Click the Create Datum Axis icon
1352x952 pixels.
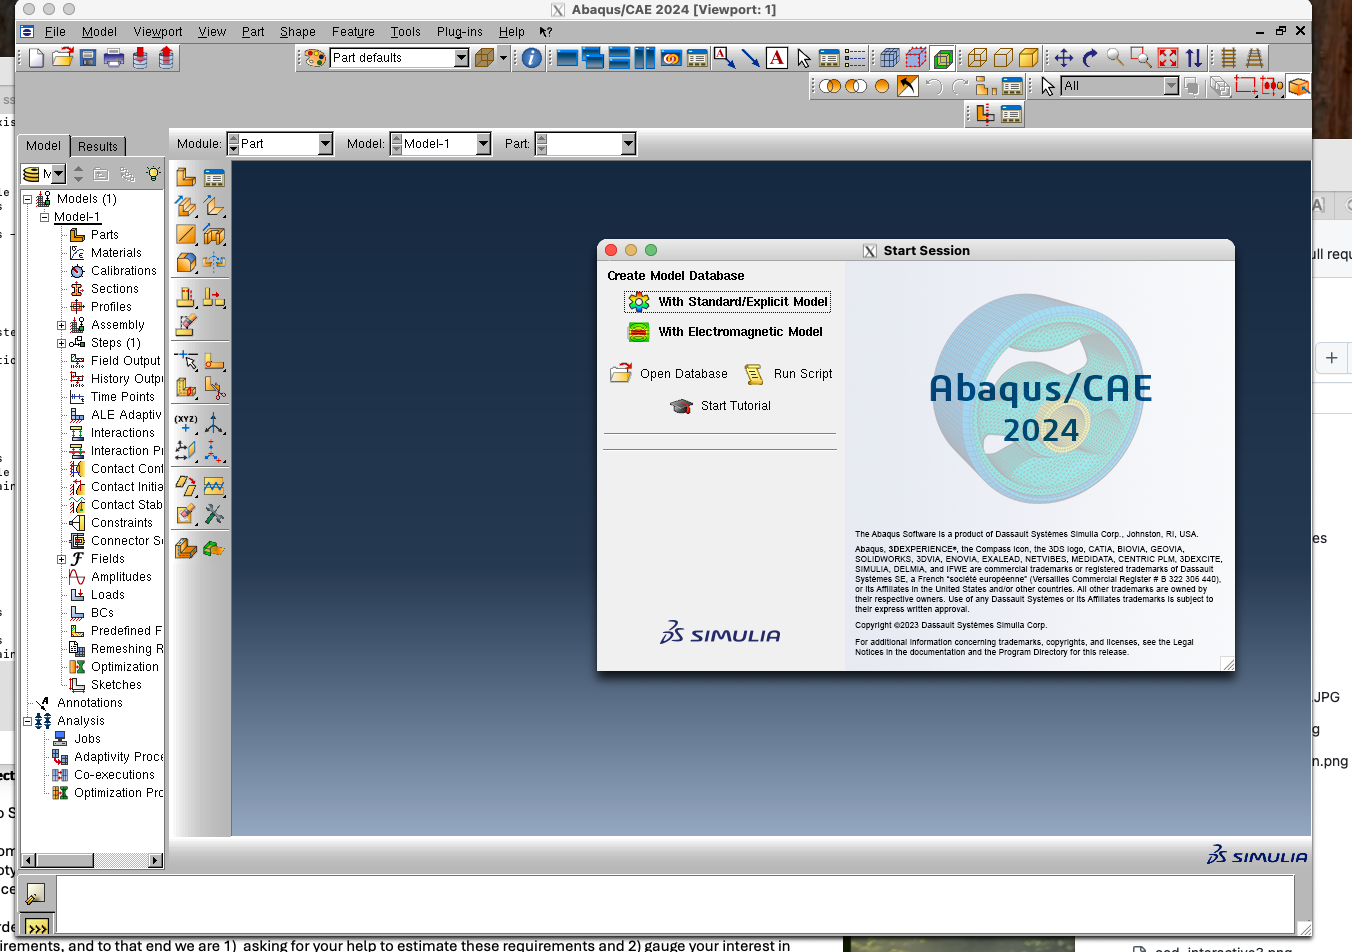tap(214, 423)
